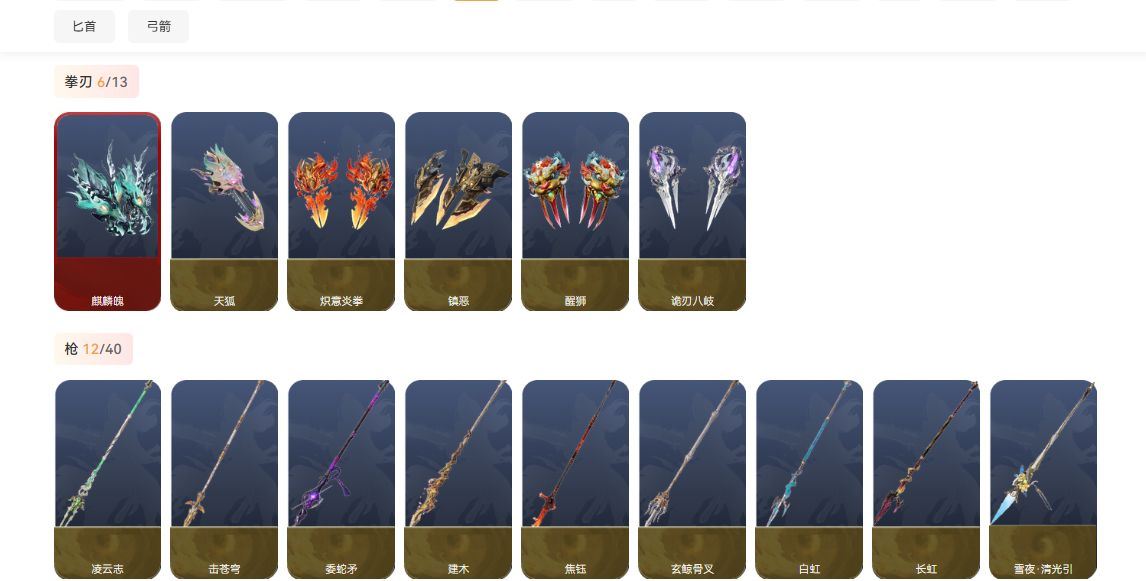Select the 长虹 dark red spear
This screenshot has height=581, width=1146.
926,479
